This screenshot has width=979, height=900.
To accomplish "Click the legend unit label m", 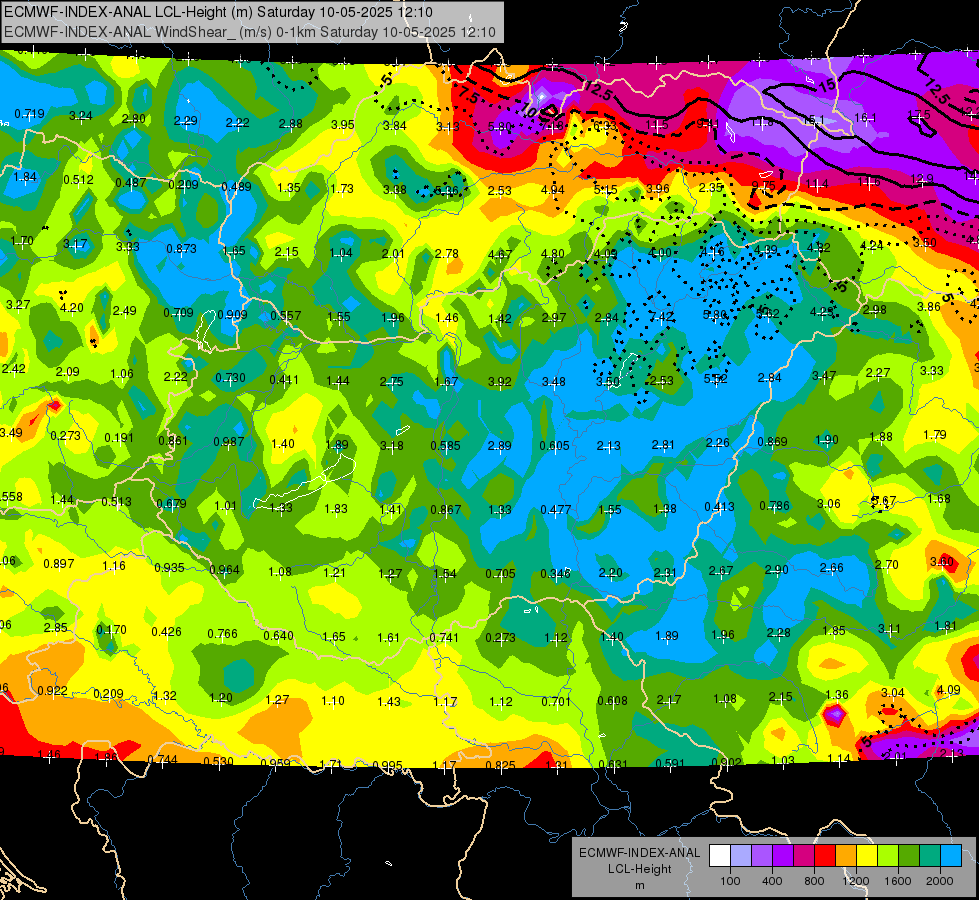I will point(639,885).
